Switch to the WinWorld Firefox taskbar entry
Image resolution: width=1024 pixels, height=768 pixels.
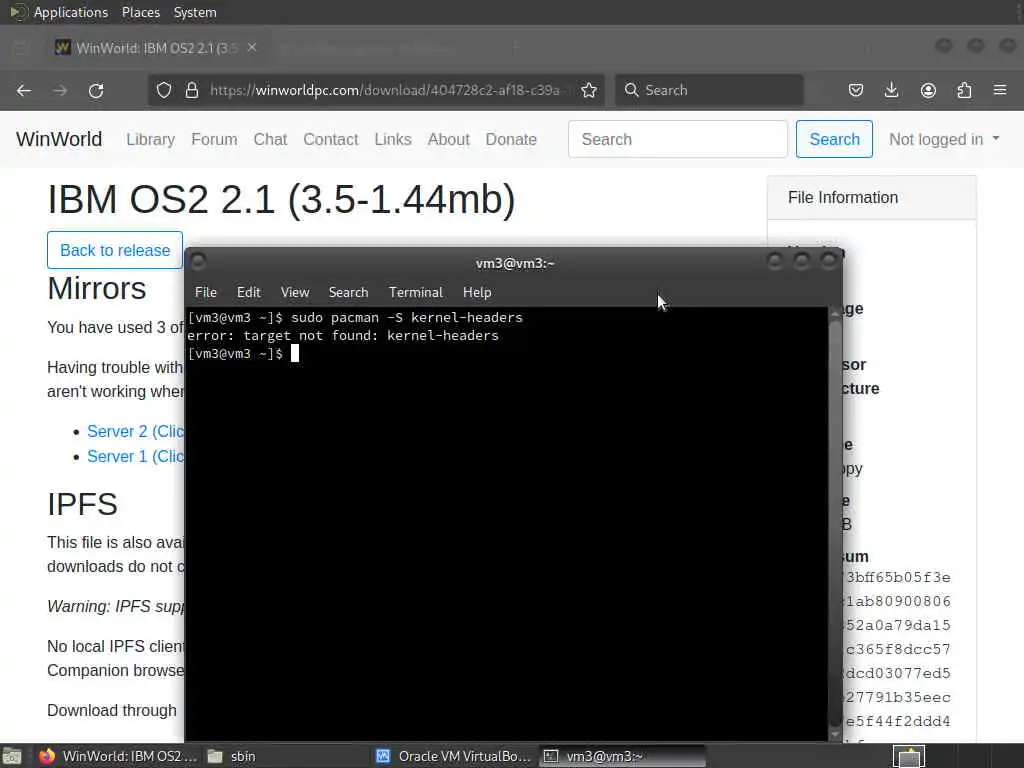pyautogui.click(x=117, y=756)
